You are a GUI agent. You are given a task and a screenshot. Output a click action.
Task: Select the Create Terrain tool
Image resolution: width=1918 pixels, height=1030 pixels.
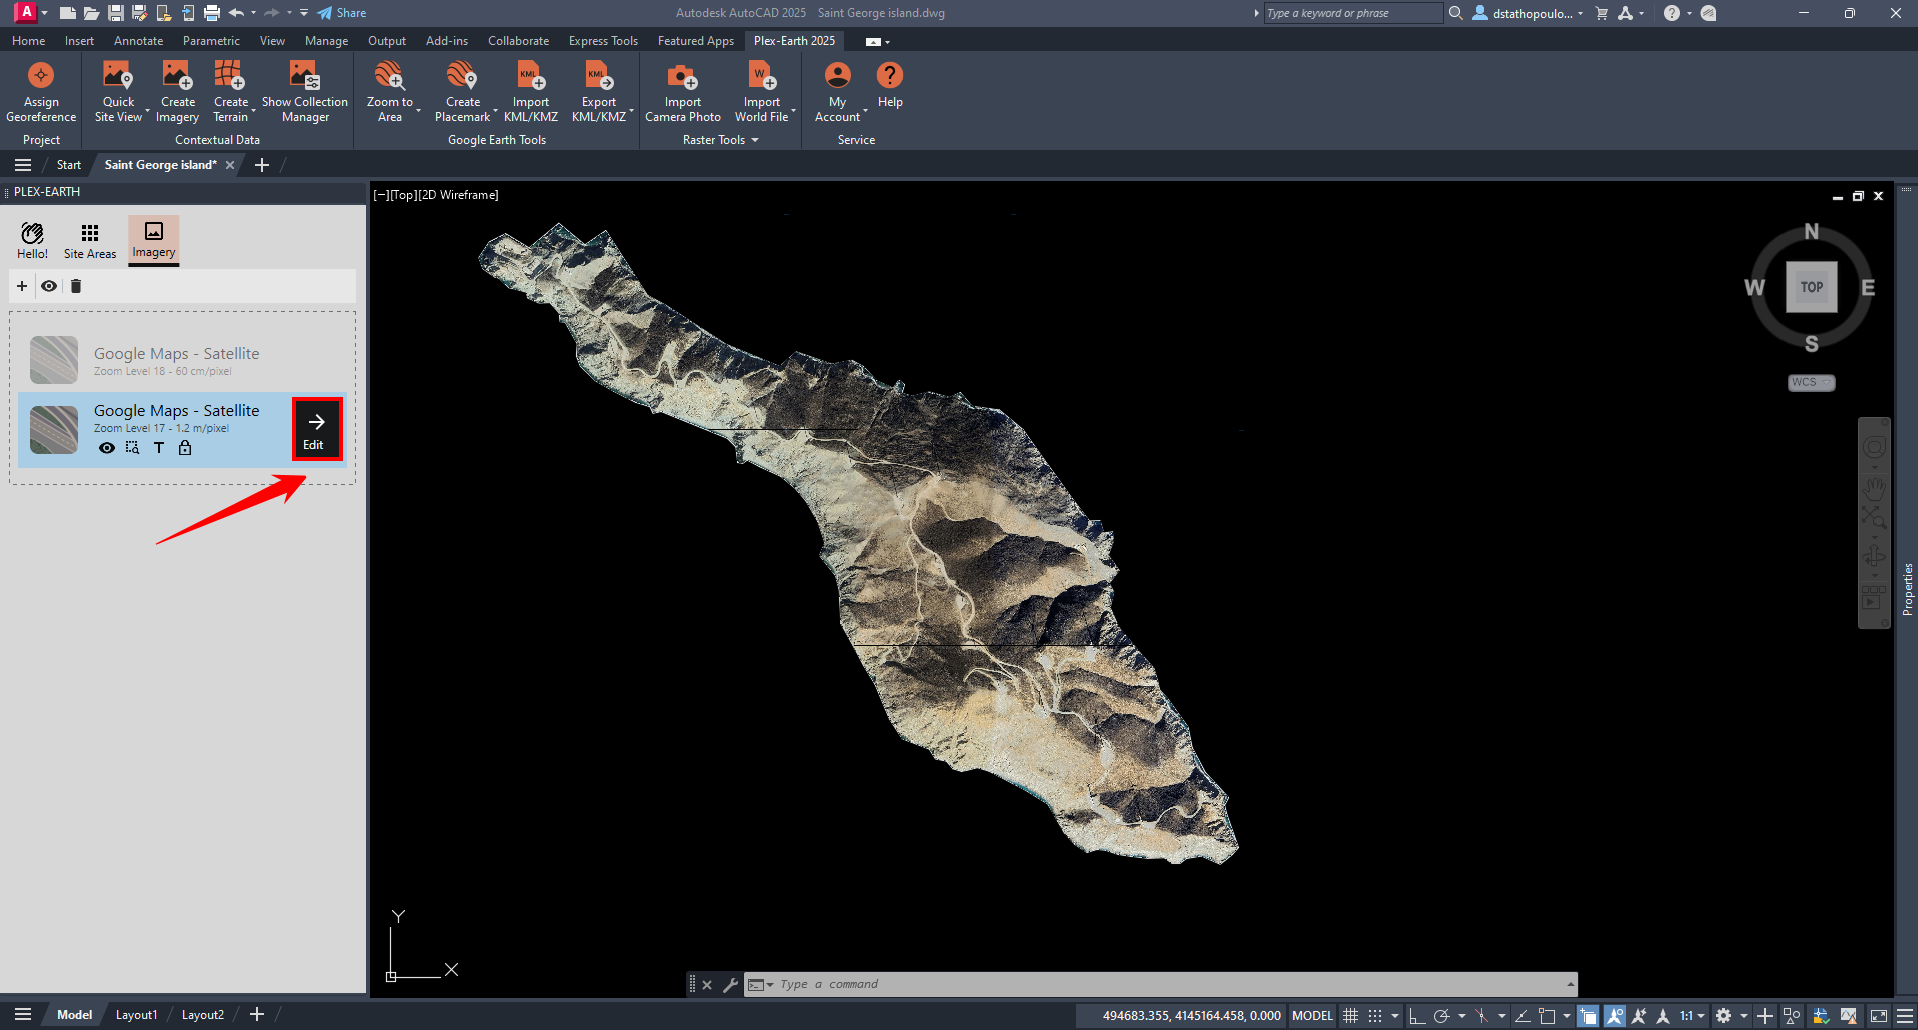(x=230, y=91)
